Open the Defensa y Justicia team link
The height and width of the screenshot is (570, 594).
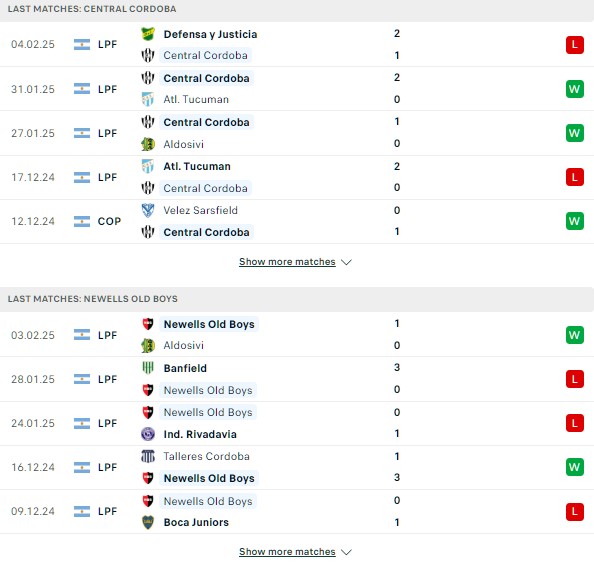[210, 34]
